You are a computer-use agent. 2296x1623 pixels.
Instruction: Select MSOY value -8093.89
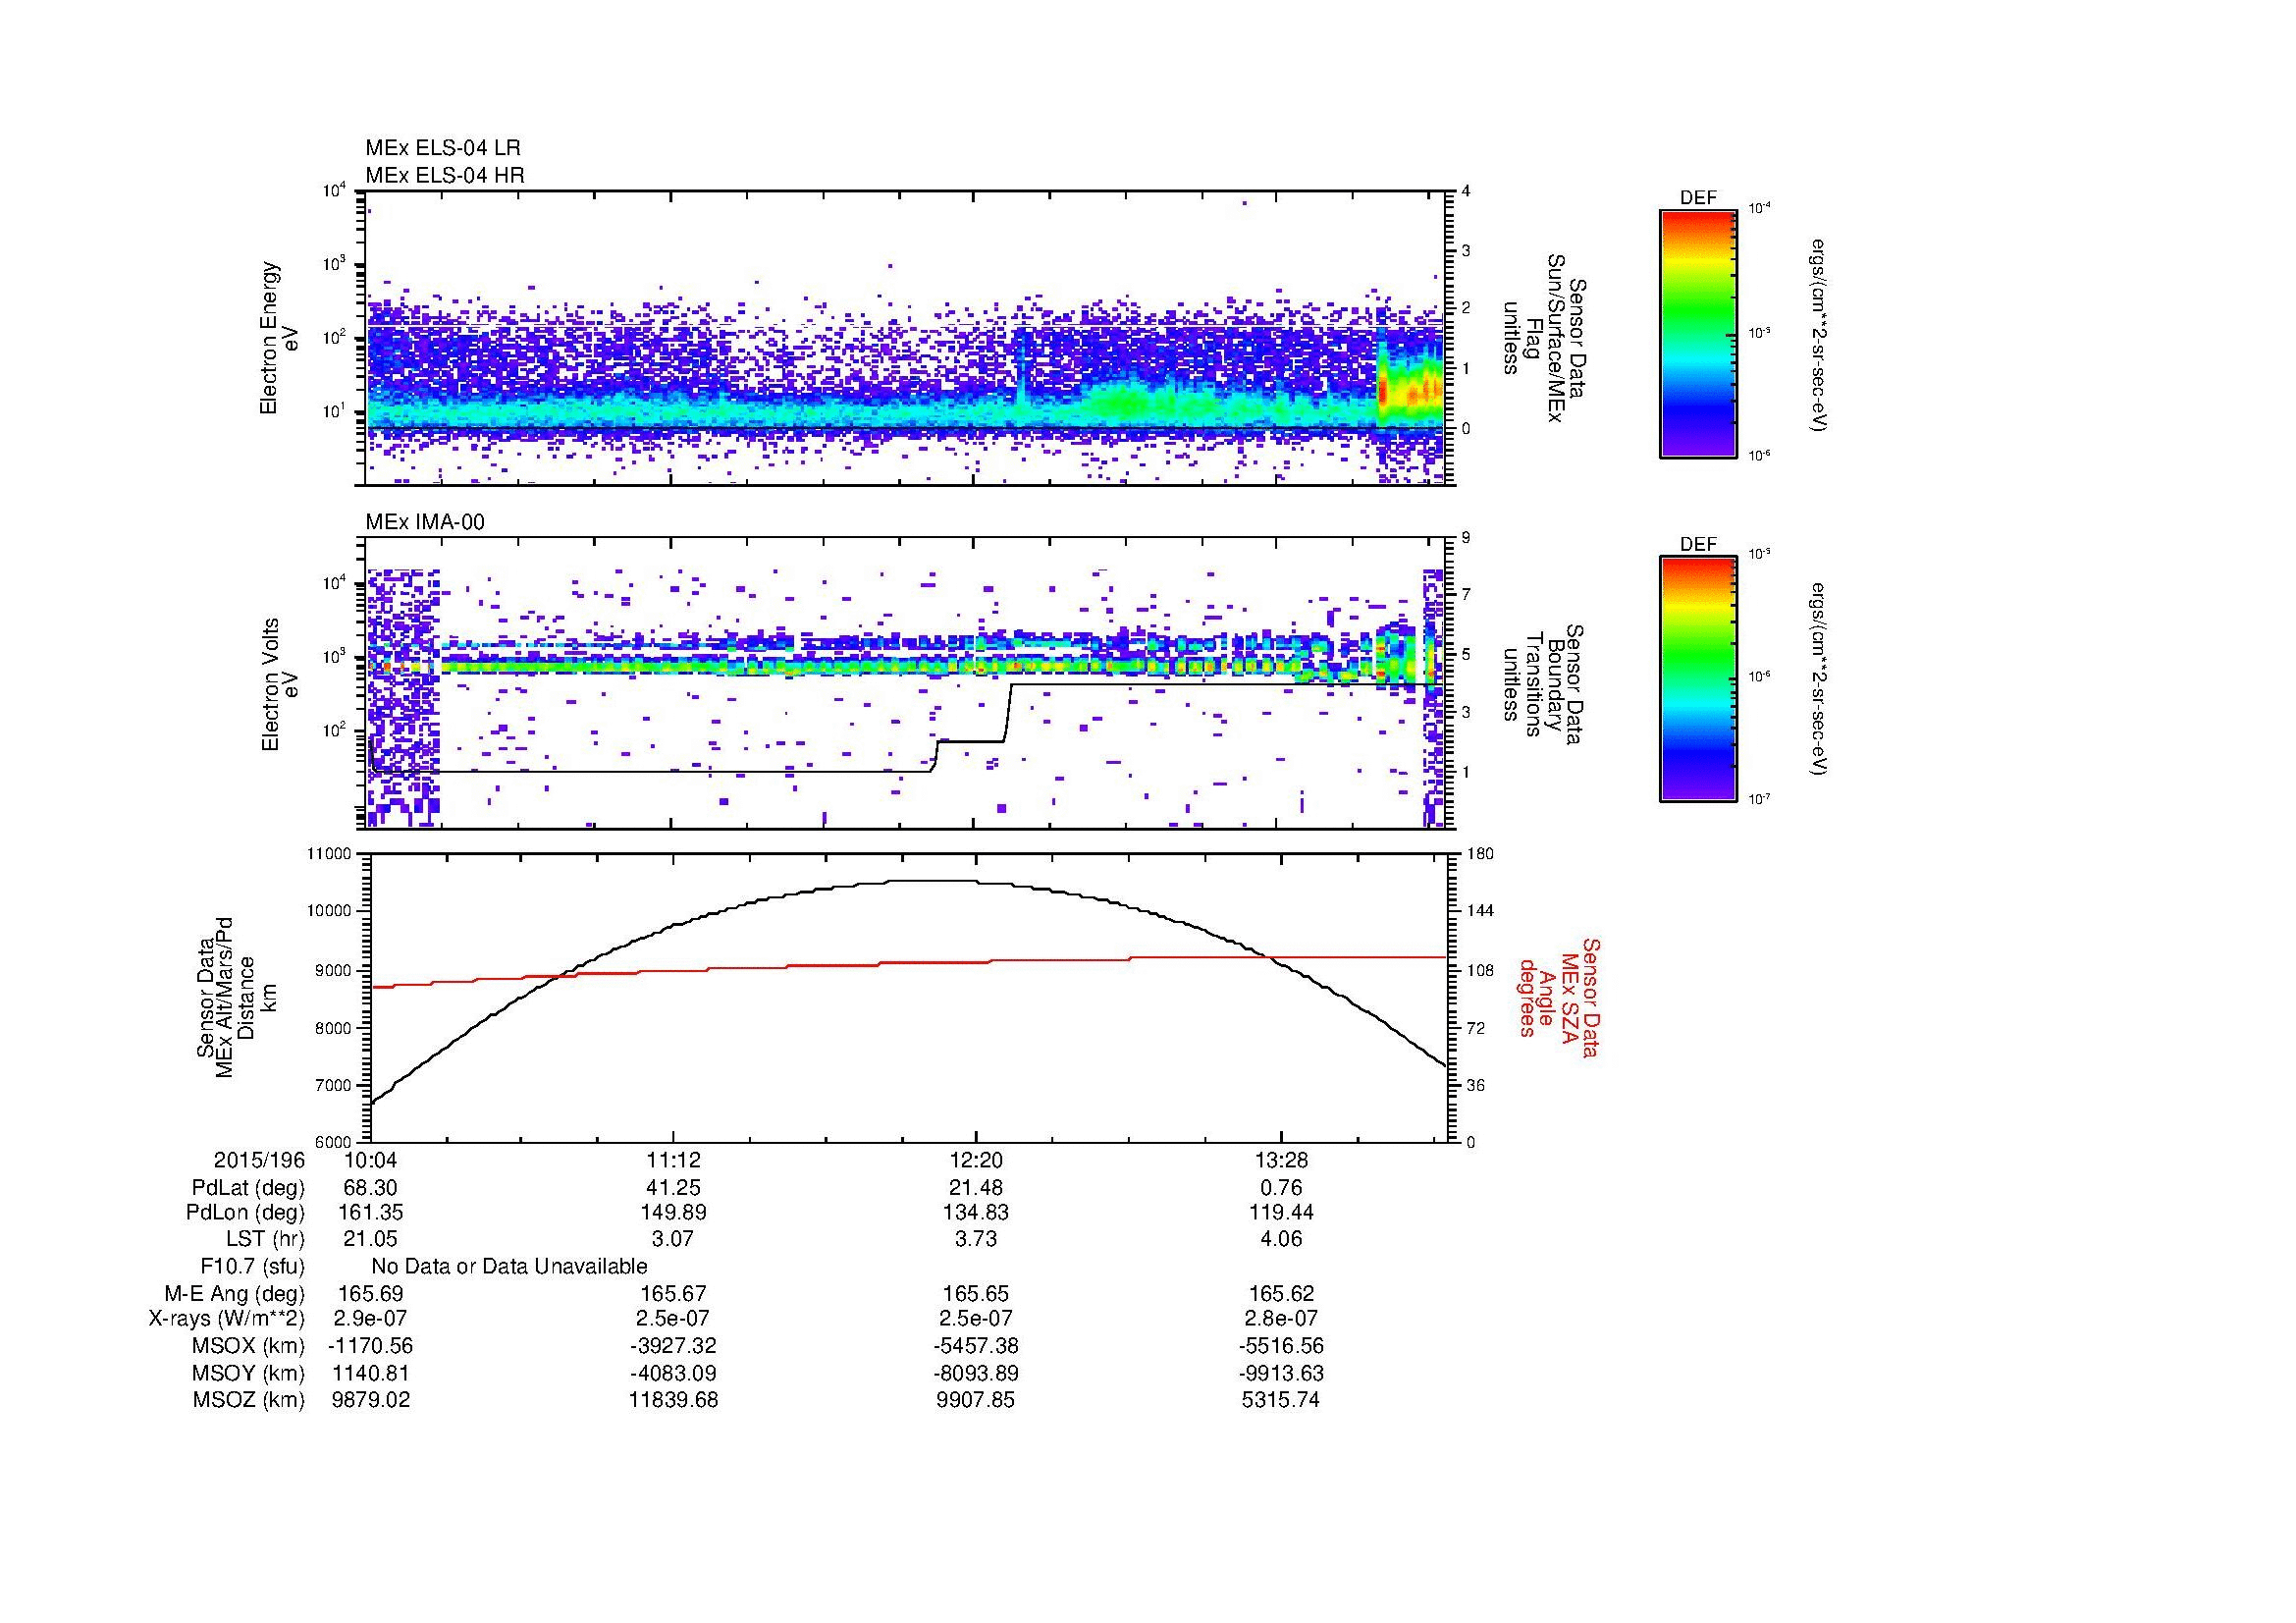[x=976, y=1373]
